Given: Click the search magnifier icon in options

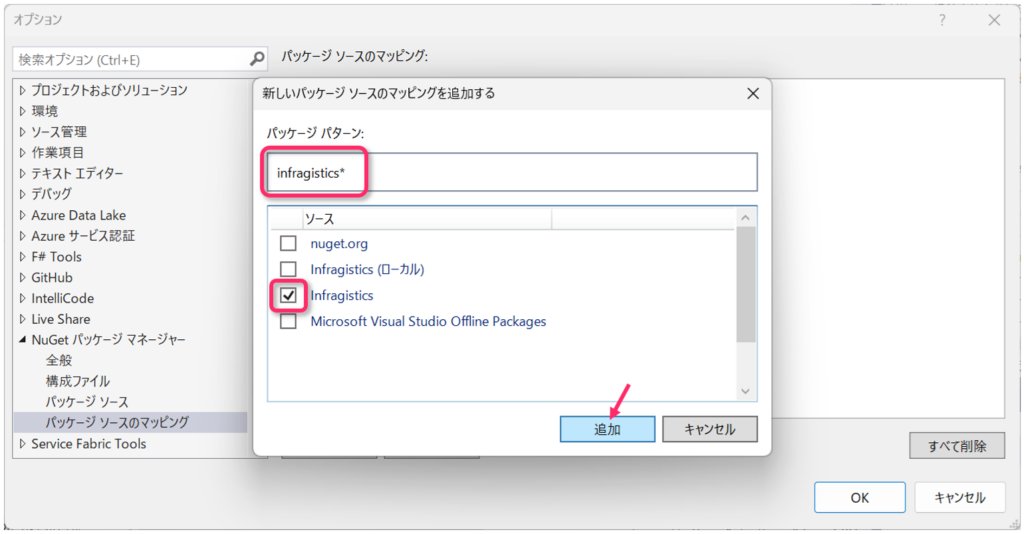Looking at the screenshot, I should (x=257, y=59).
